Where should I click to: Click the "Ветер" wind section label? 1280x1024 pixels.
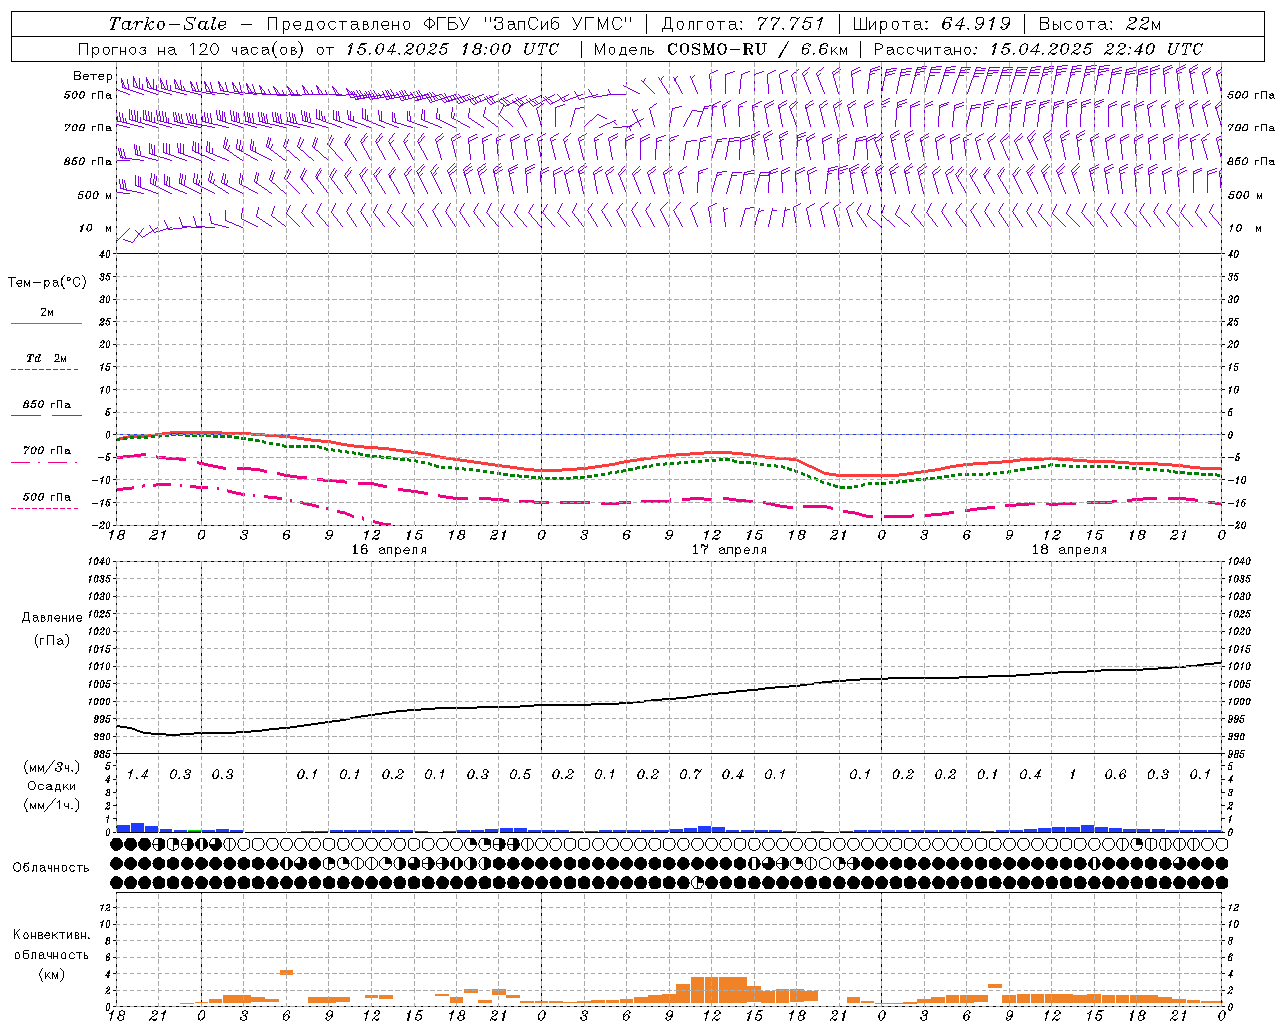click(x=93, y=76)
